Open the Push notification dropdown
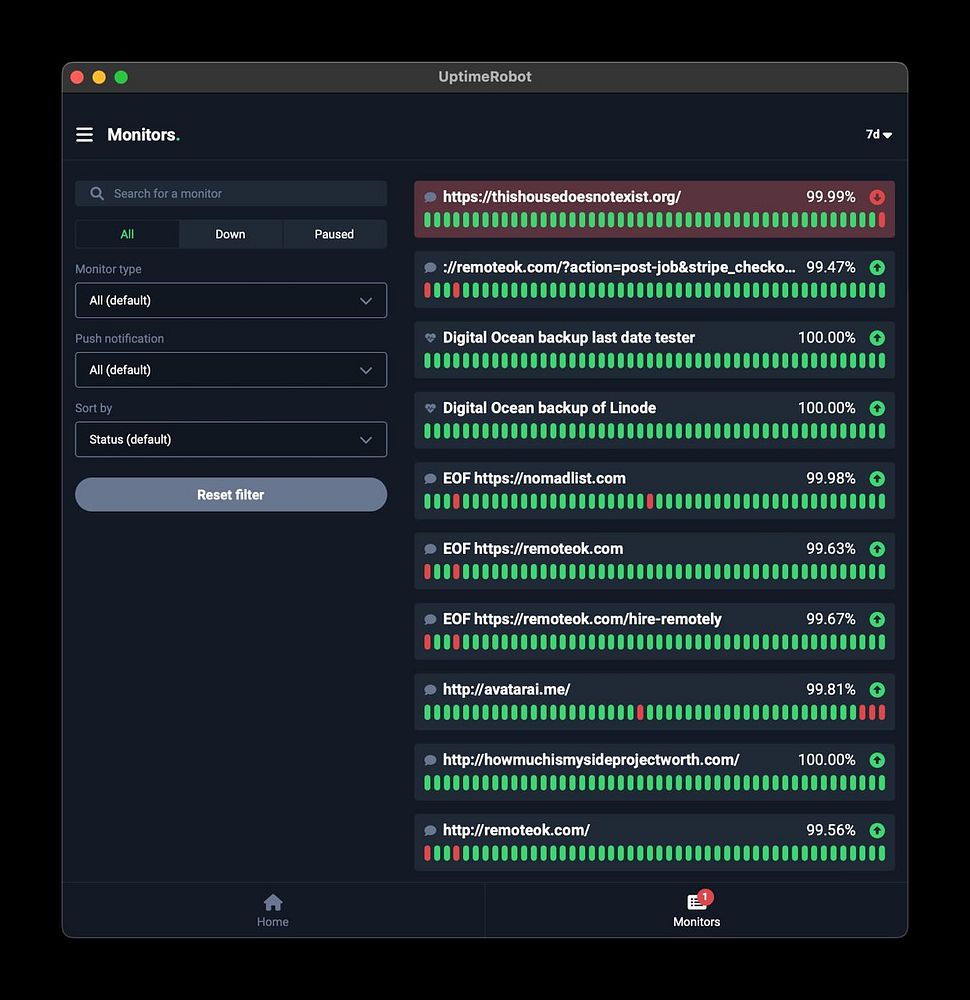This screenshot has width=970, height=1000. [x=231, y=370]
